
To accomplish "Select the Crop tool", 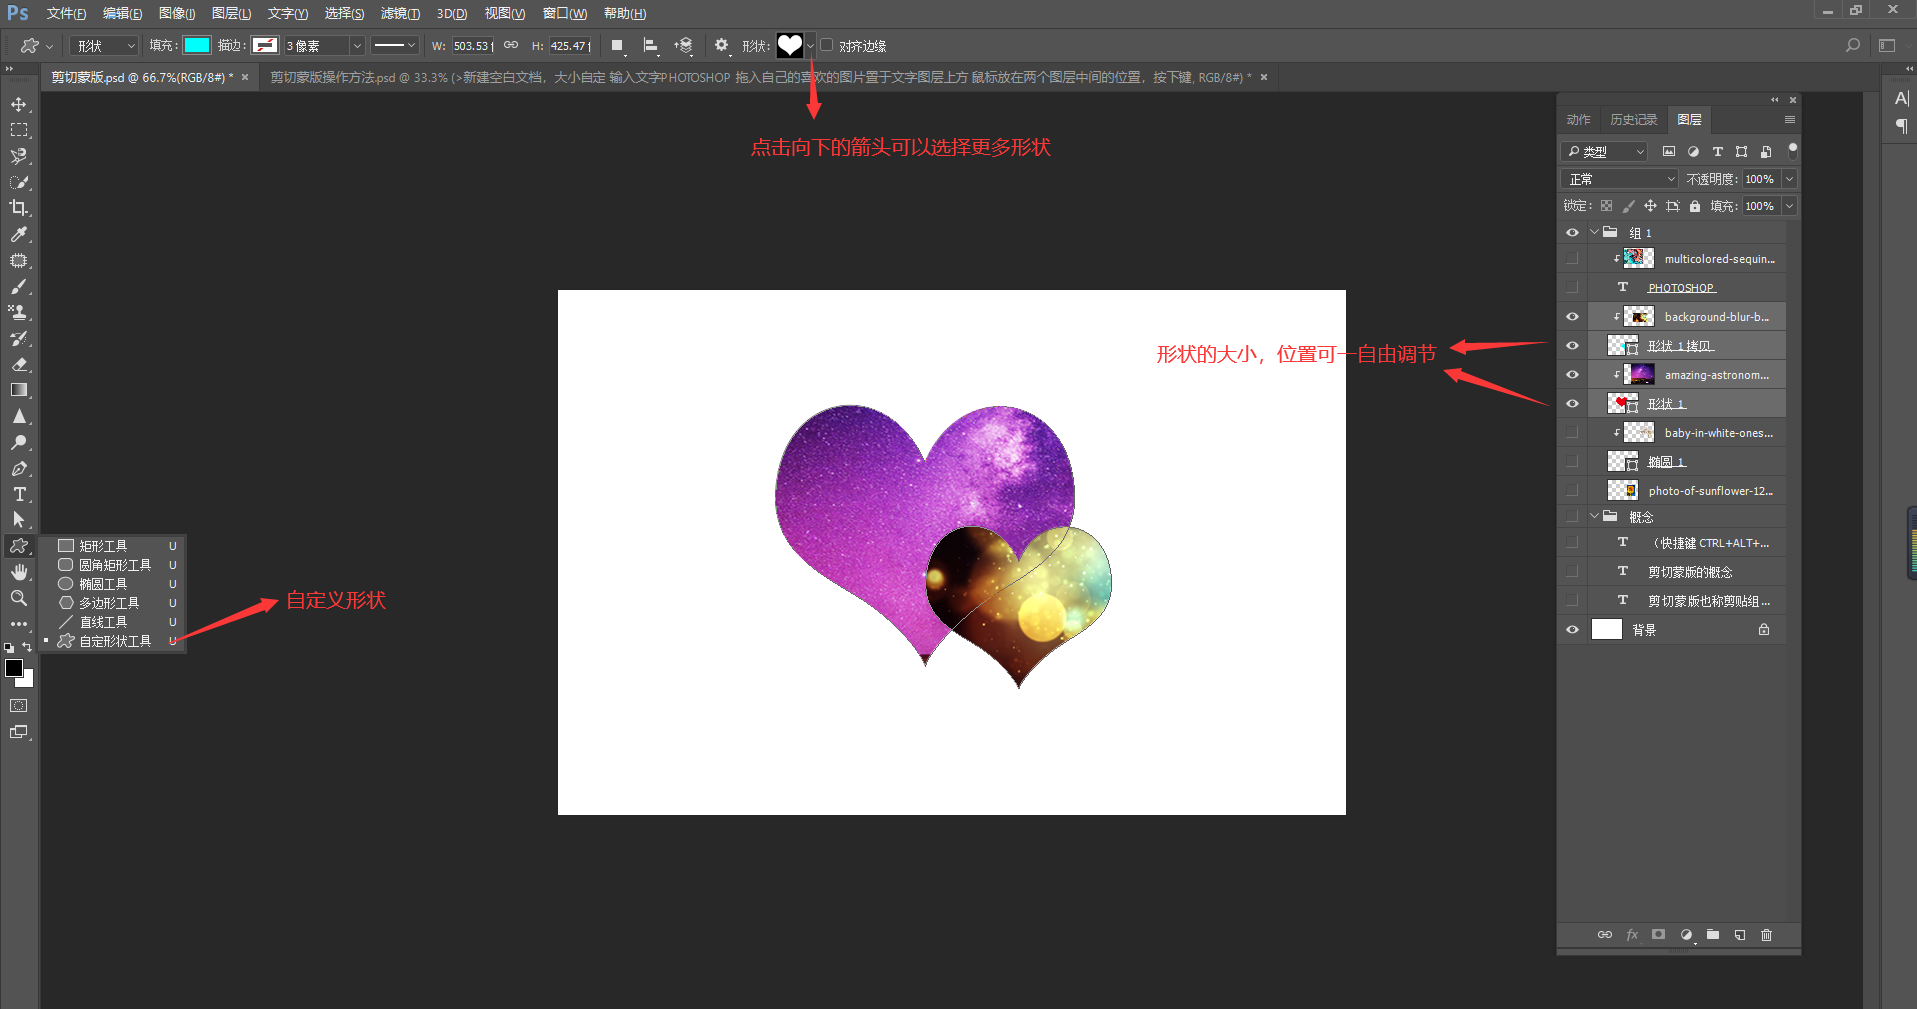I will (x=19, y=208).
